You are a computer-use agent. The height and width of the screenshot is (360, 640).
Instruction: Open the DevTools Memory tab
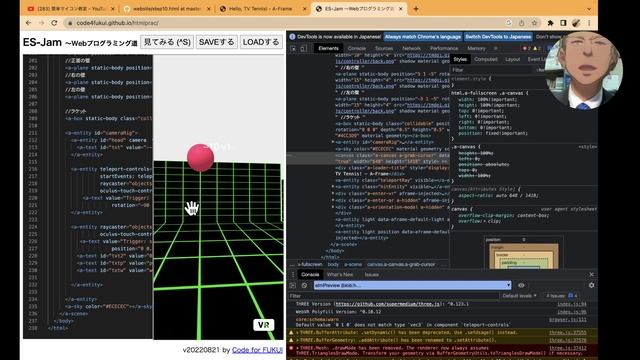pyautogui.click(x=476, y=48)
